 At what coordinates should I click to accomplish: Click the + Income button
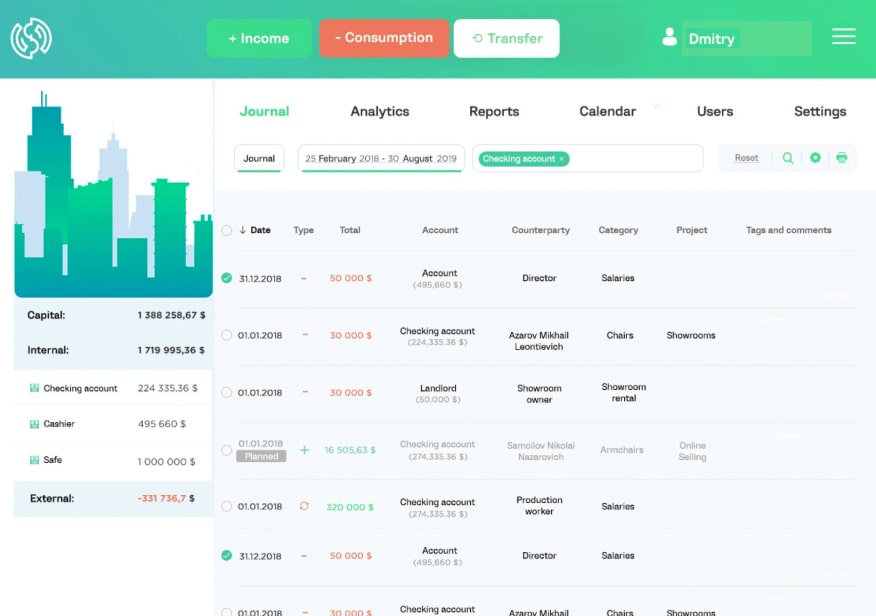[258, 38]
